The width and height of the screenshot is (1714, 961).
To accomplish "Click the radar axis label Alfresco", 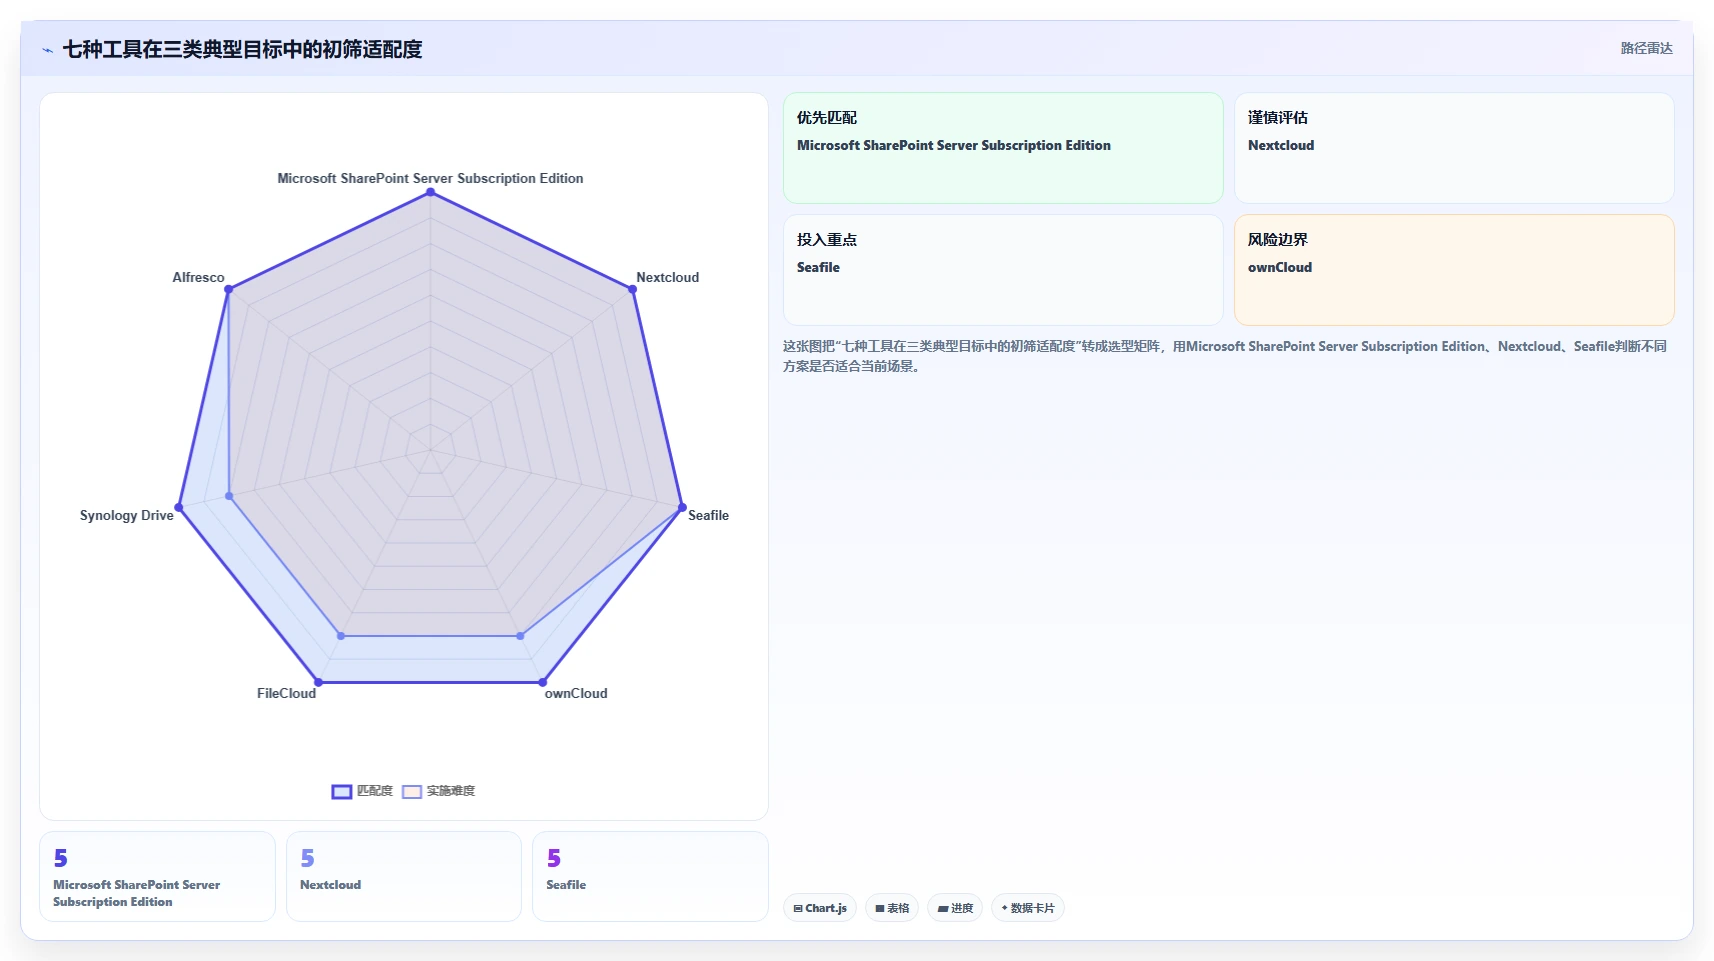I will tap(198, 277).
